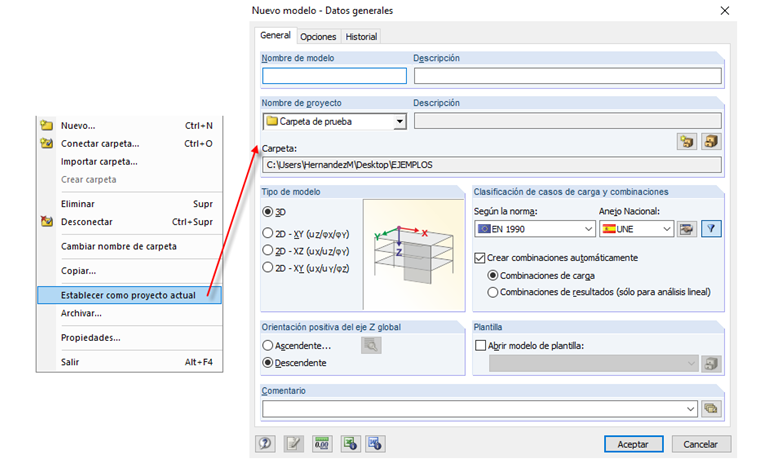Image resolution: width=760 pixels, height=459 pixels.
Task: Switch to the Historial tab
Action: (361, 37)
